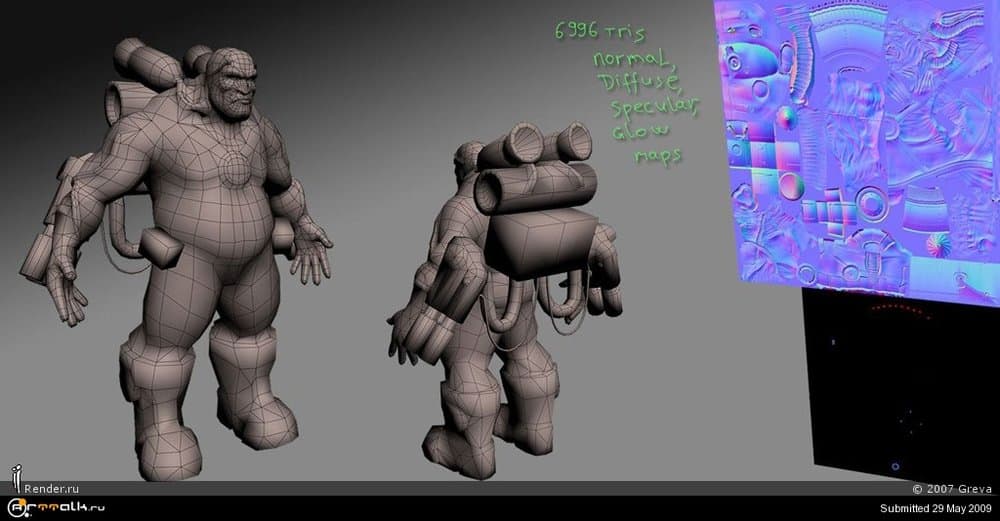The image size is (1000, 521).
Task: Click the handwritten "Glow maps" text
Action: point(650,143)
